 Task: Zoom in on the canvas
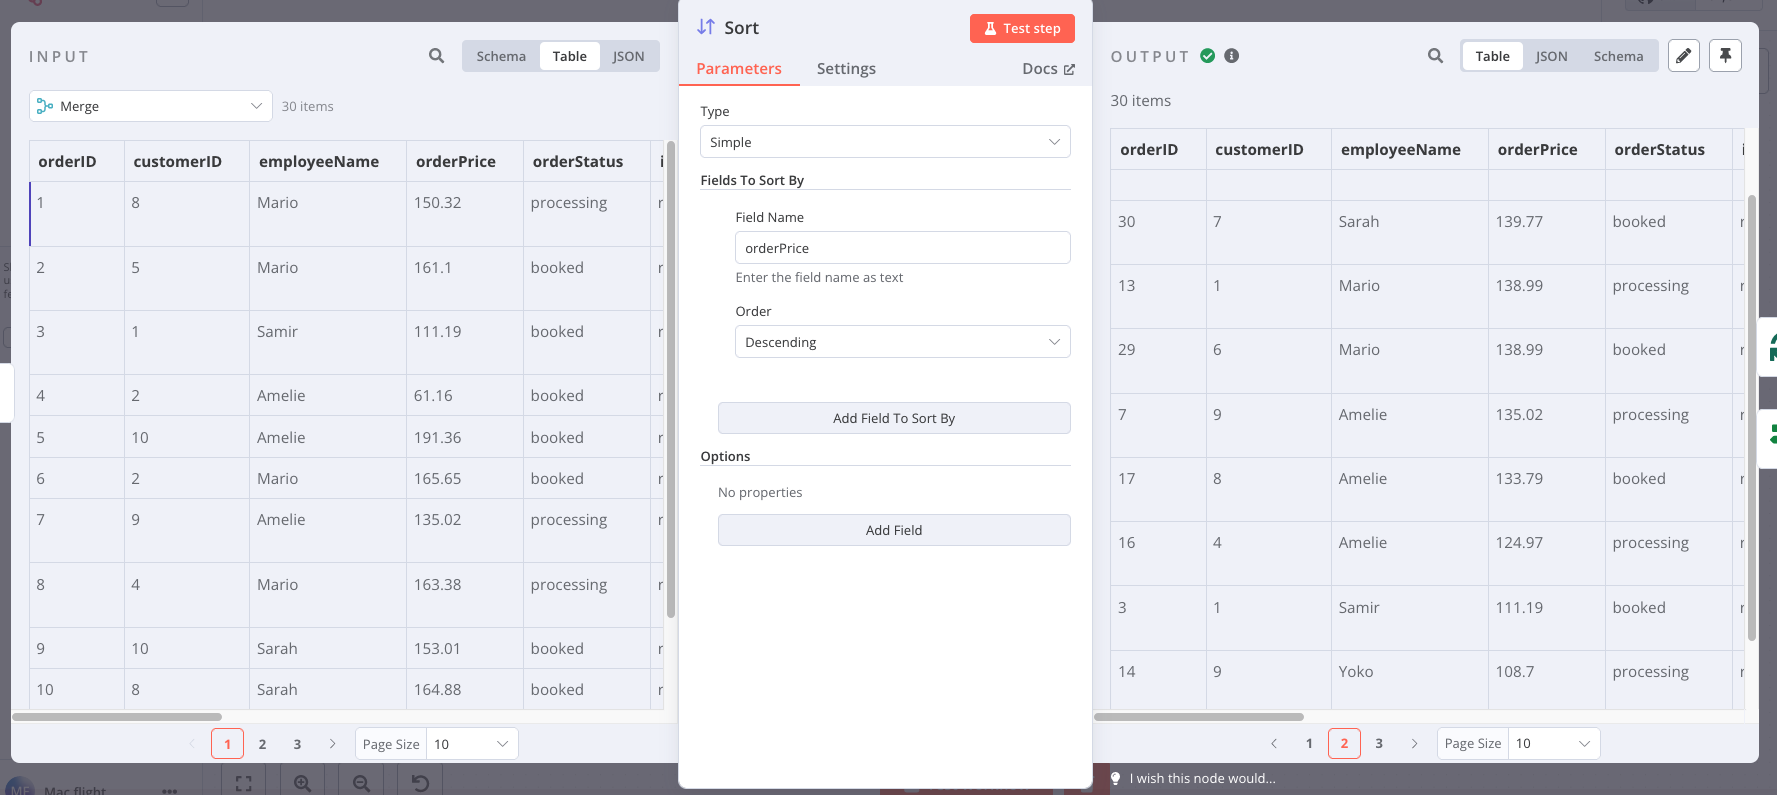302,783
